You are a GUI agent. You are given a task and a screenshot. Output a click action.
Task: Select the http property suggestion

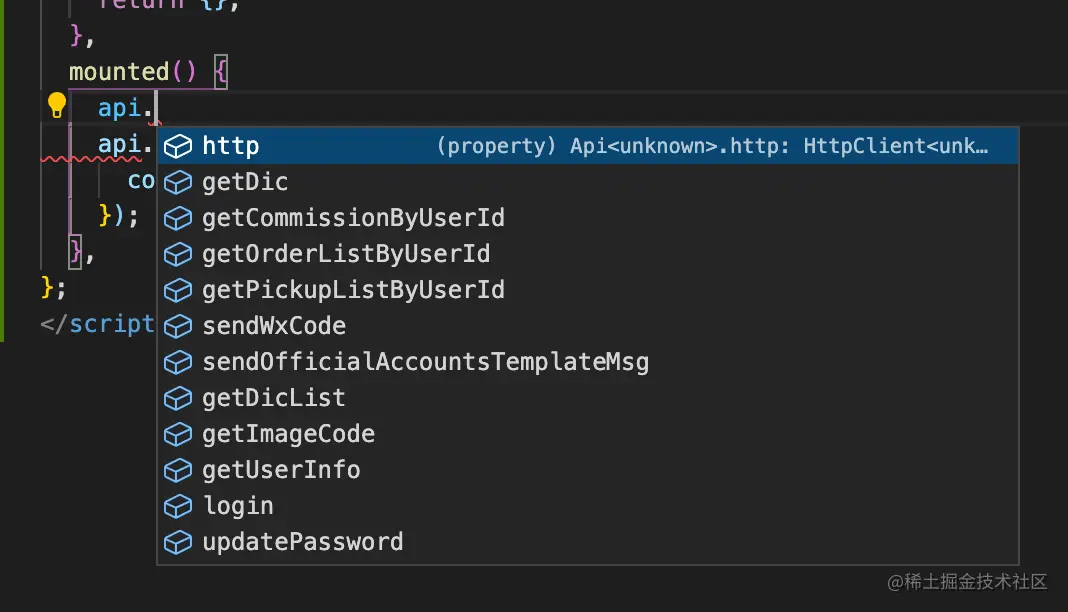tap(231, 146)
